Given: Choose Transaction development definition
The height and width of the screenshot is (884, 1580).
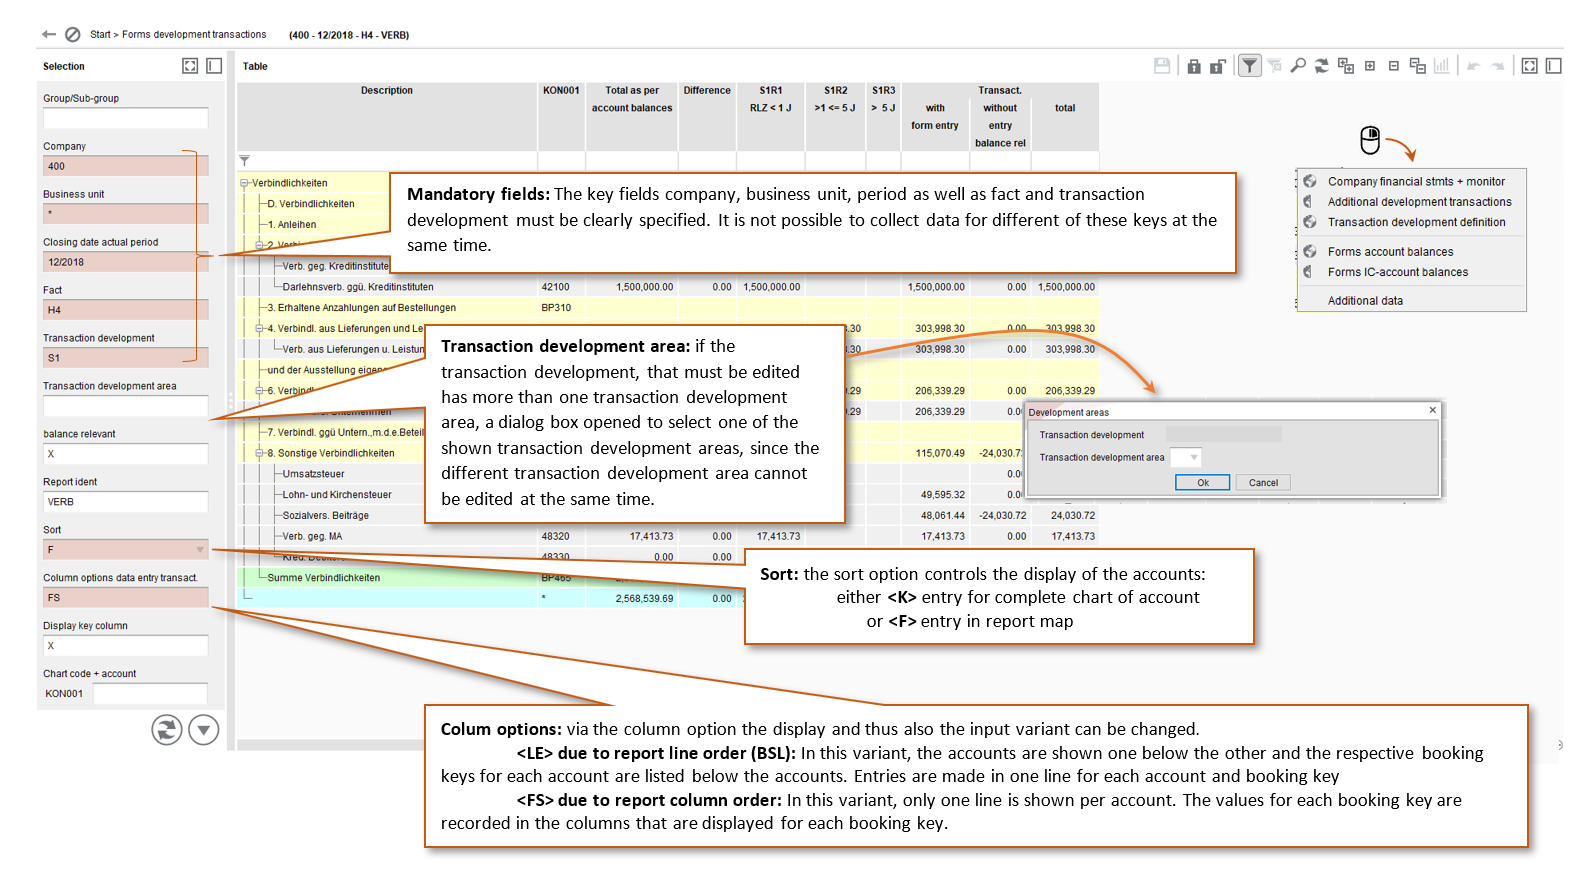Looking at the screenshot, I should pos(1416,223).
